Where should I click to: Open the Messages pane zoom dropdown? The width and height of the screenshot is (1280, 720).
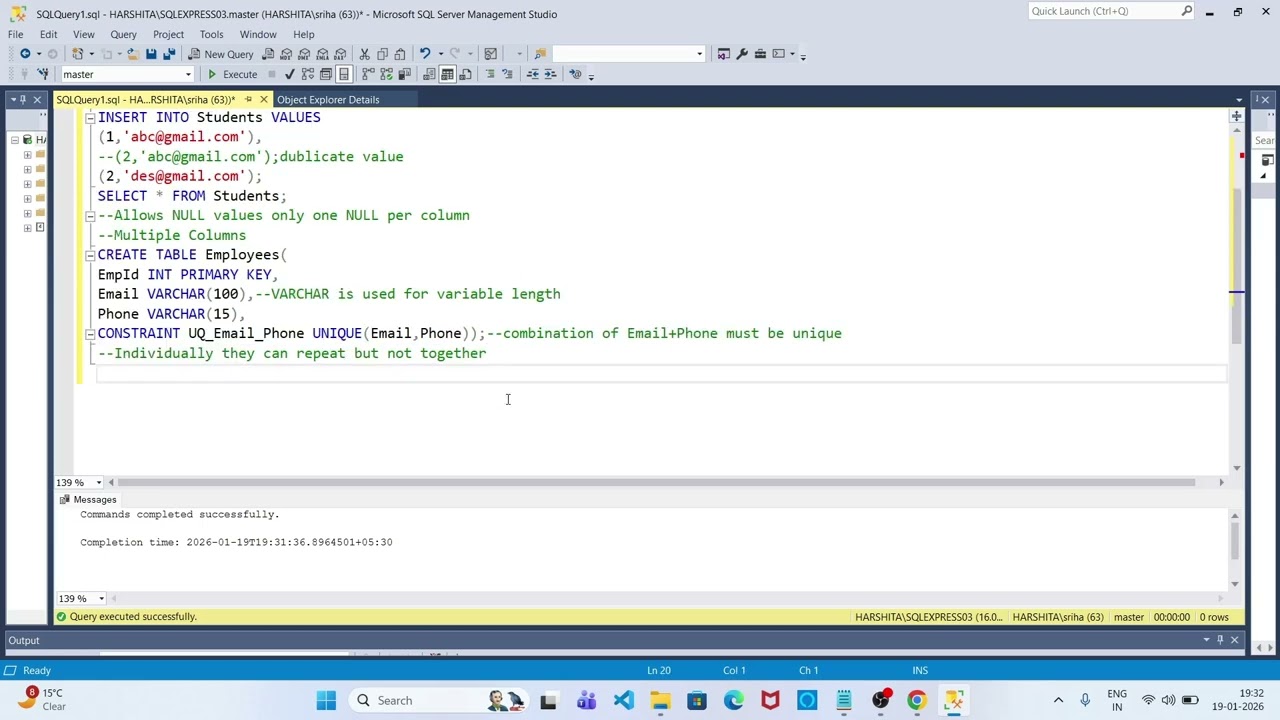coord(101,599)
